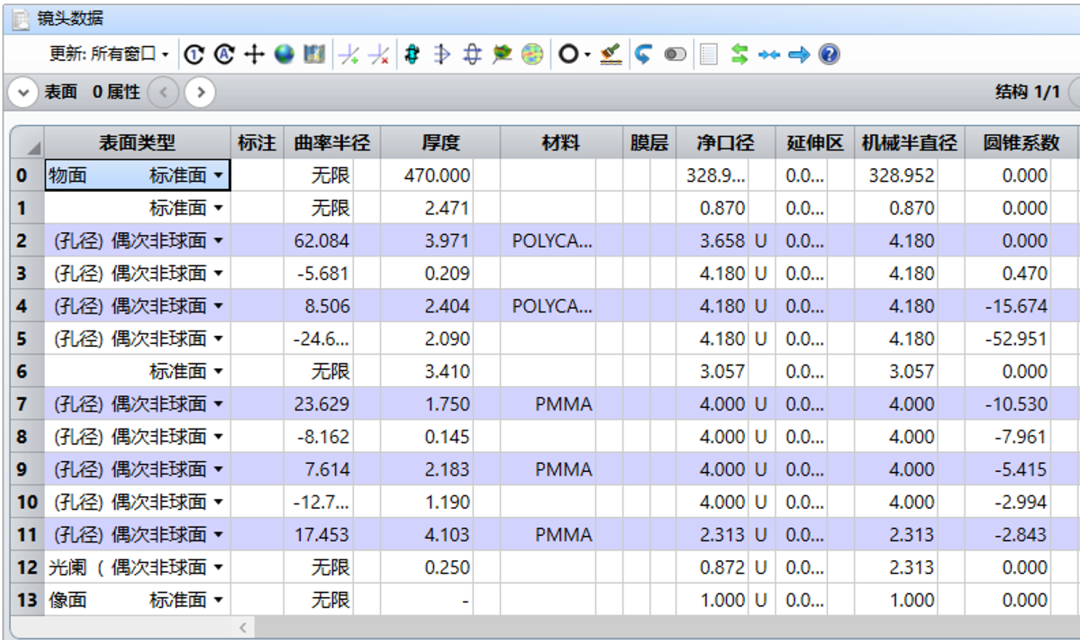The height and width of the screenshot is (640, 1080).
Task: Click the U solve cell in row 2 净口径
Action: coord(760,241)
